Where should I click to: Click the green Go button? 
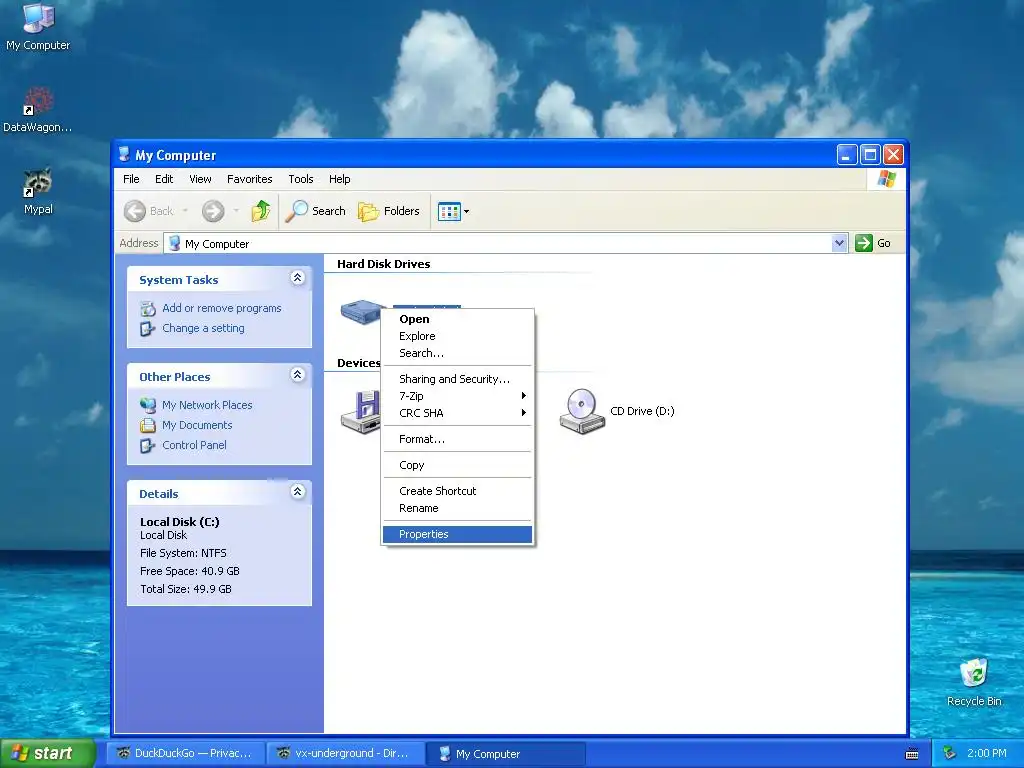click(x=874, y=243)
